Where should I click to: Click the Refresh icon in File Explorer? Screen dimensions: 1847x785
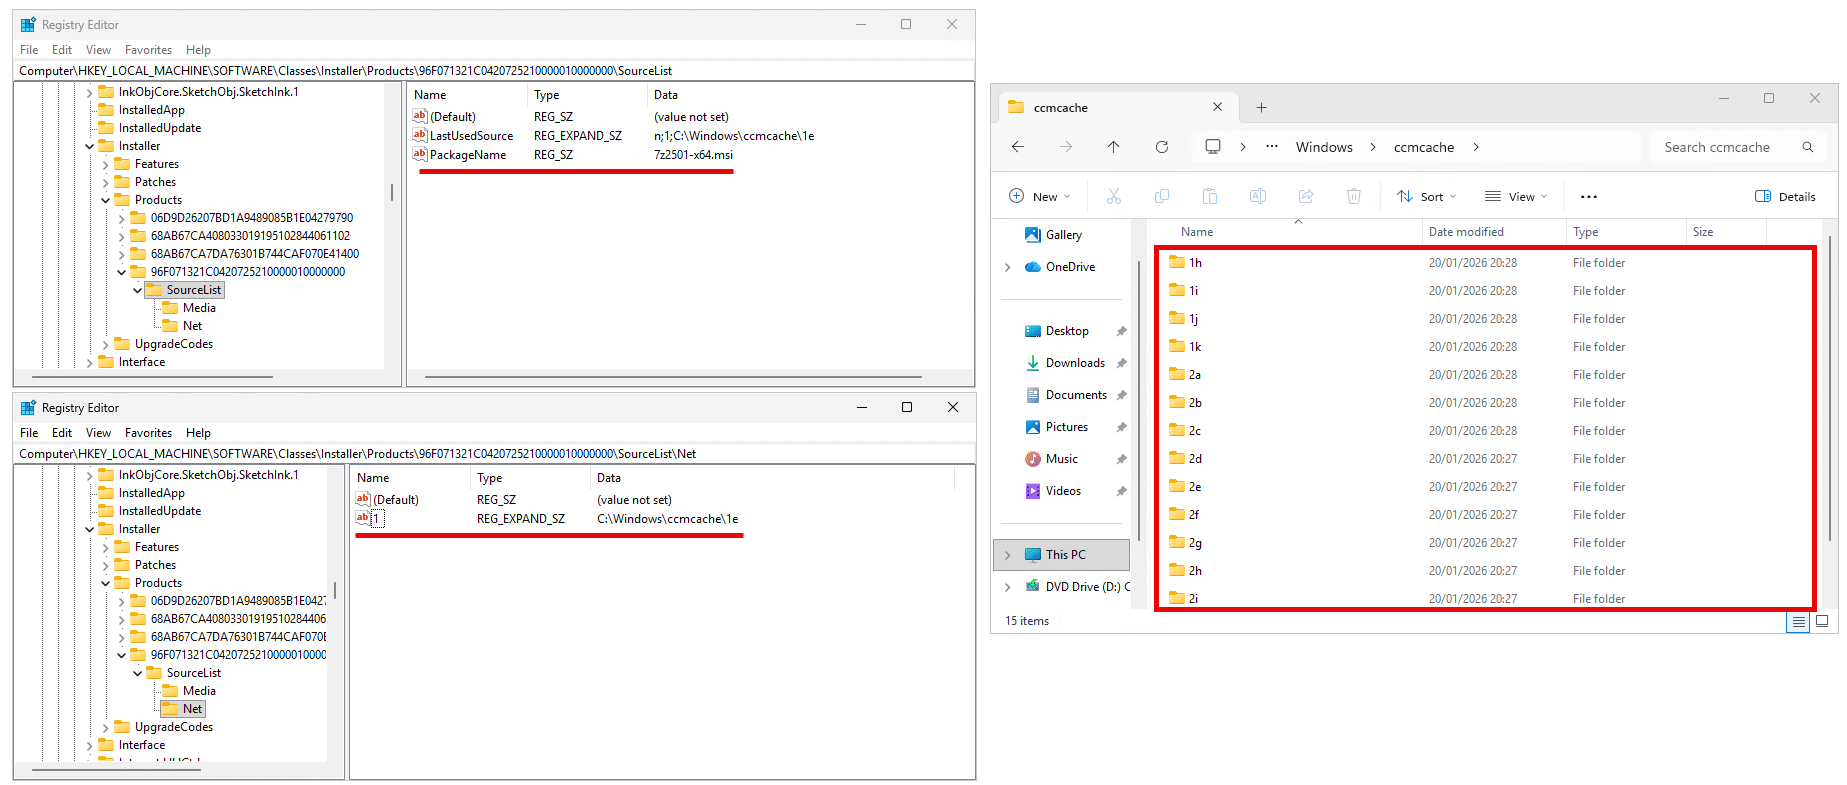(x=1161, y=147)
